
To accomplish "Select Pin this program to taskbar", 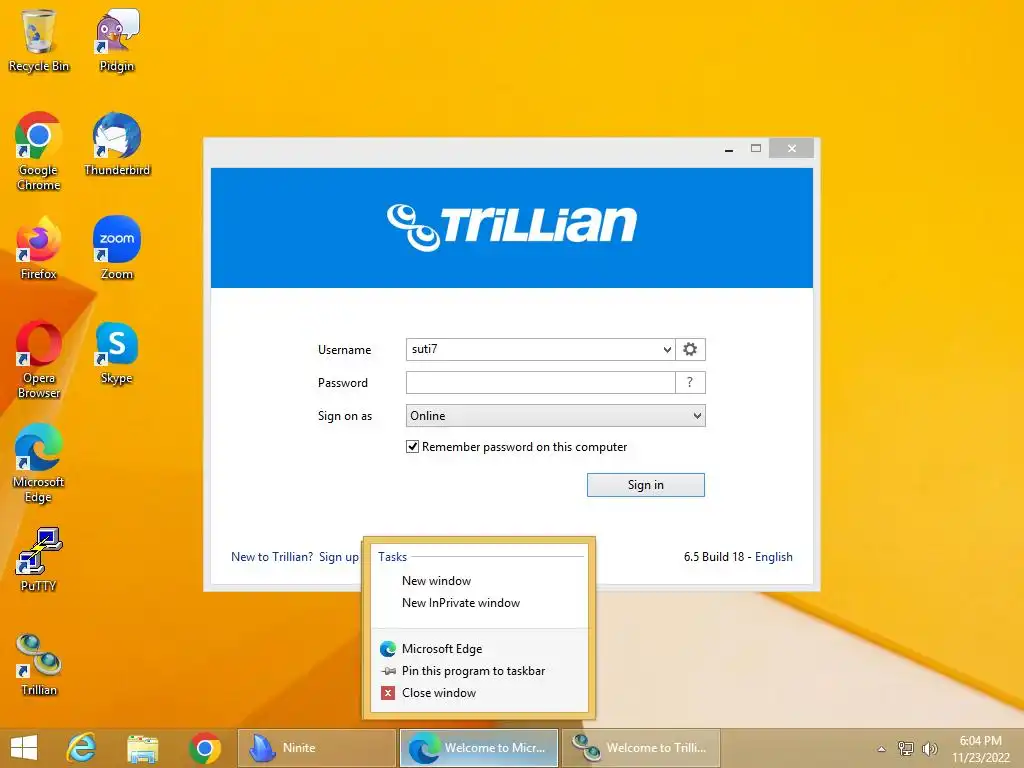I will click(x=479, y=671).
